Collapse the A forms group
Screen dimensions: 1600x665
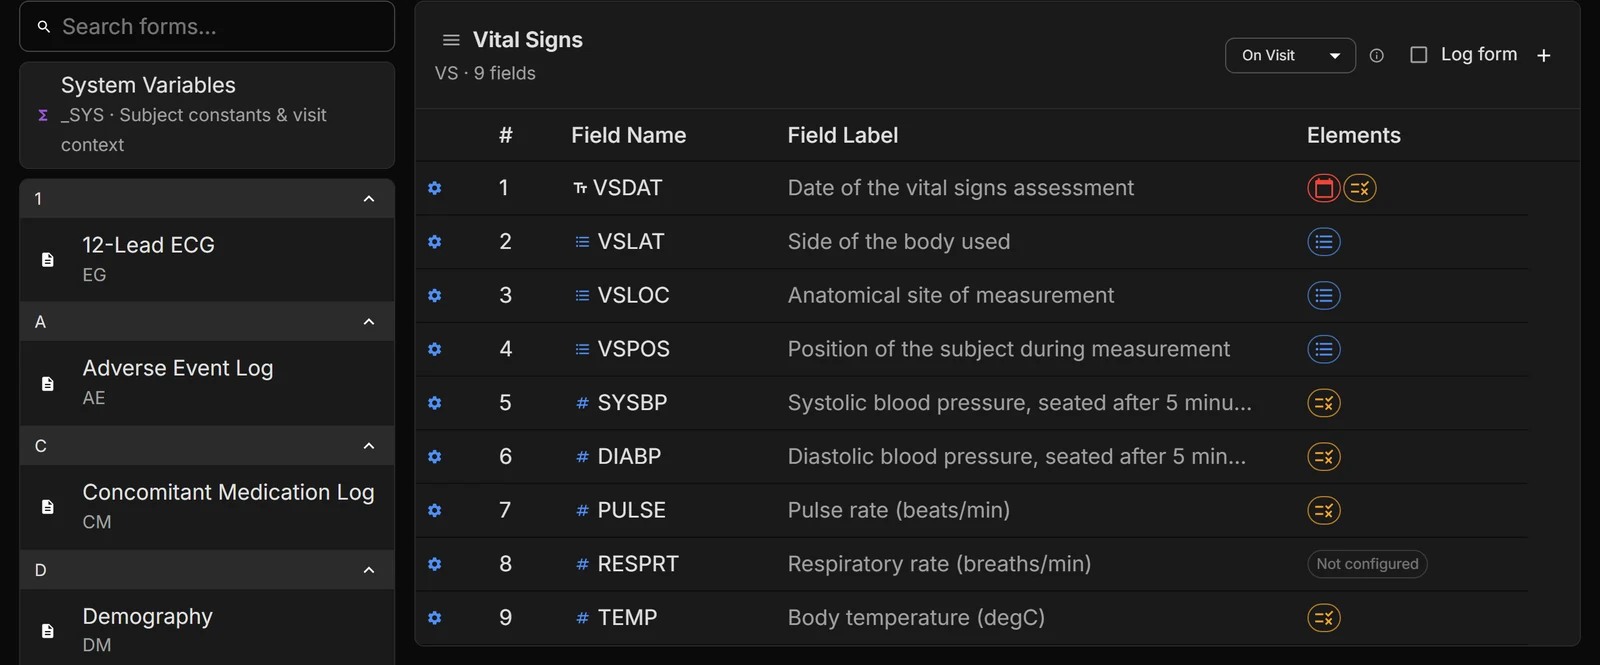click(x=369, y=322)
